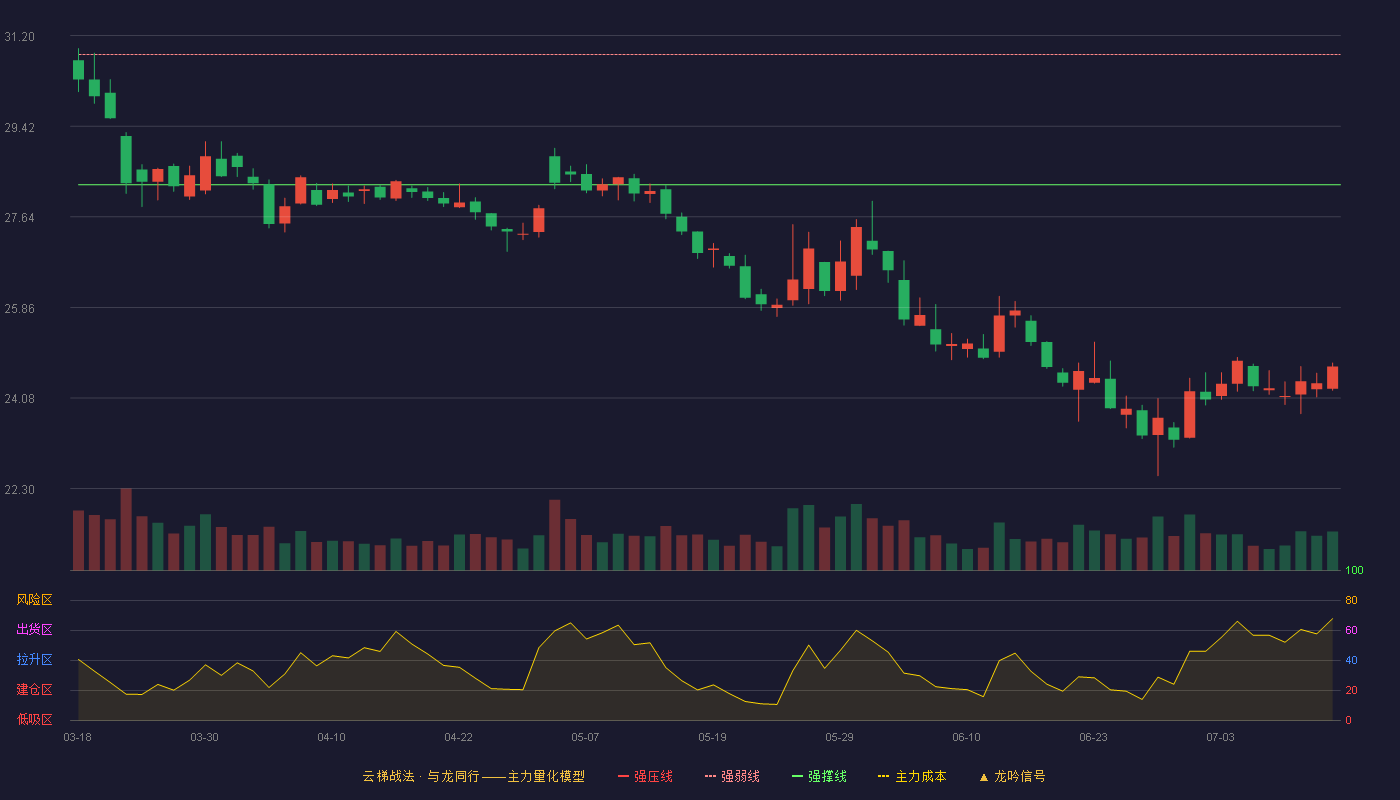Click the green horizontal support line
Screen dimensions: 1400x800
(x=709, y=185)
